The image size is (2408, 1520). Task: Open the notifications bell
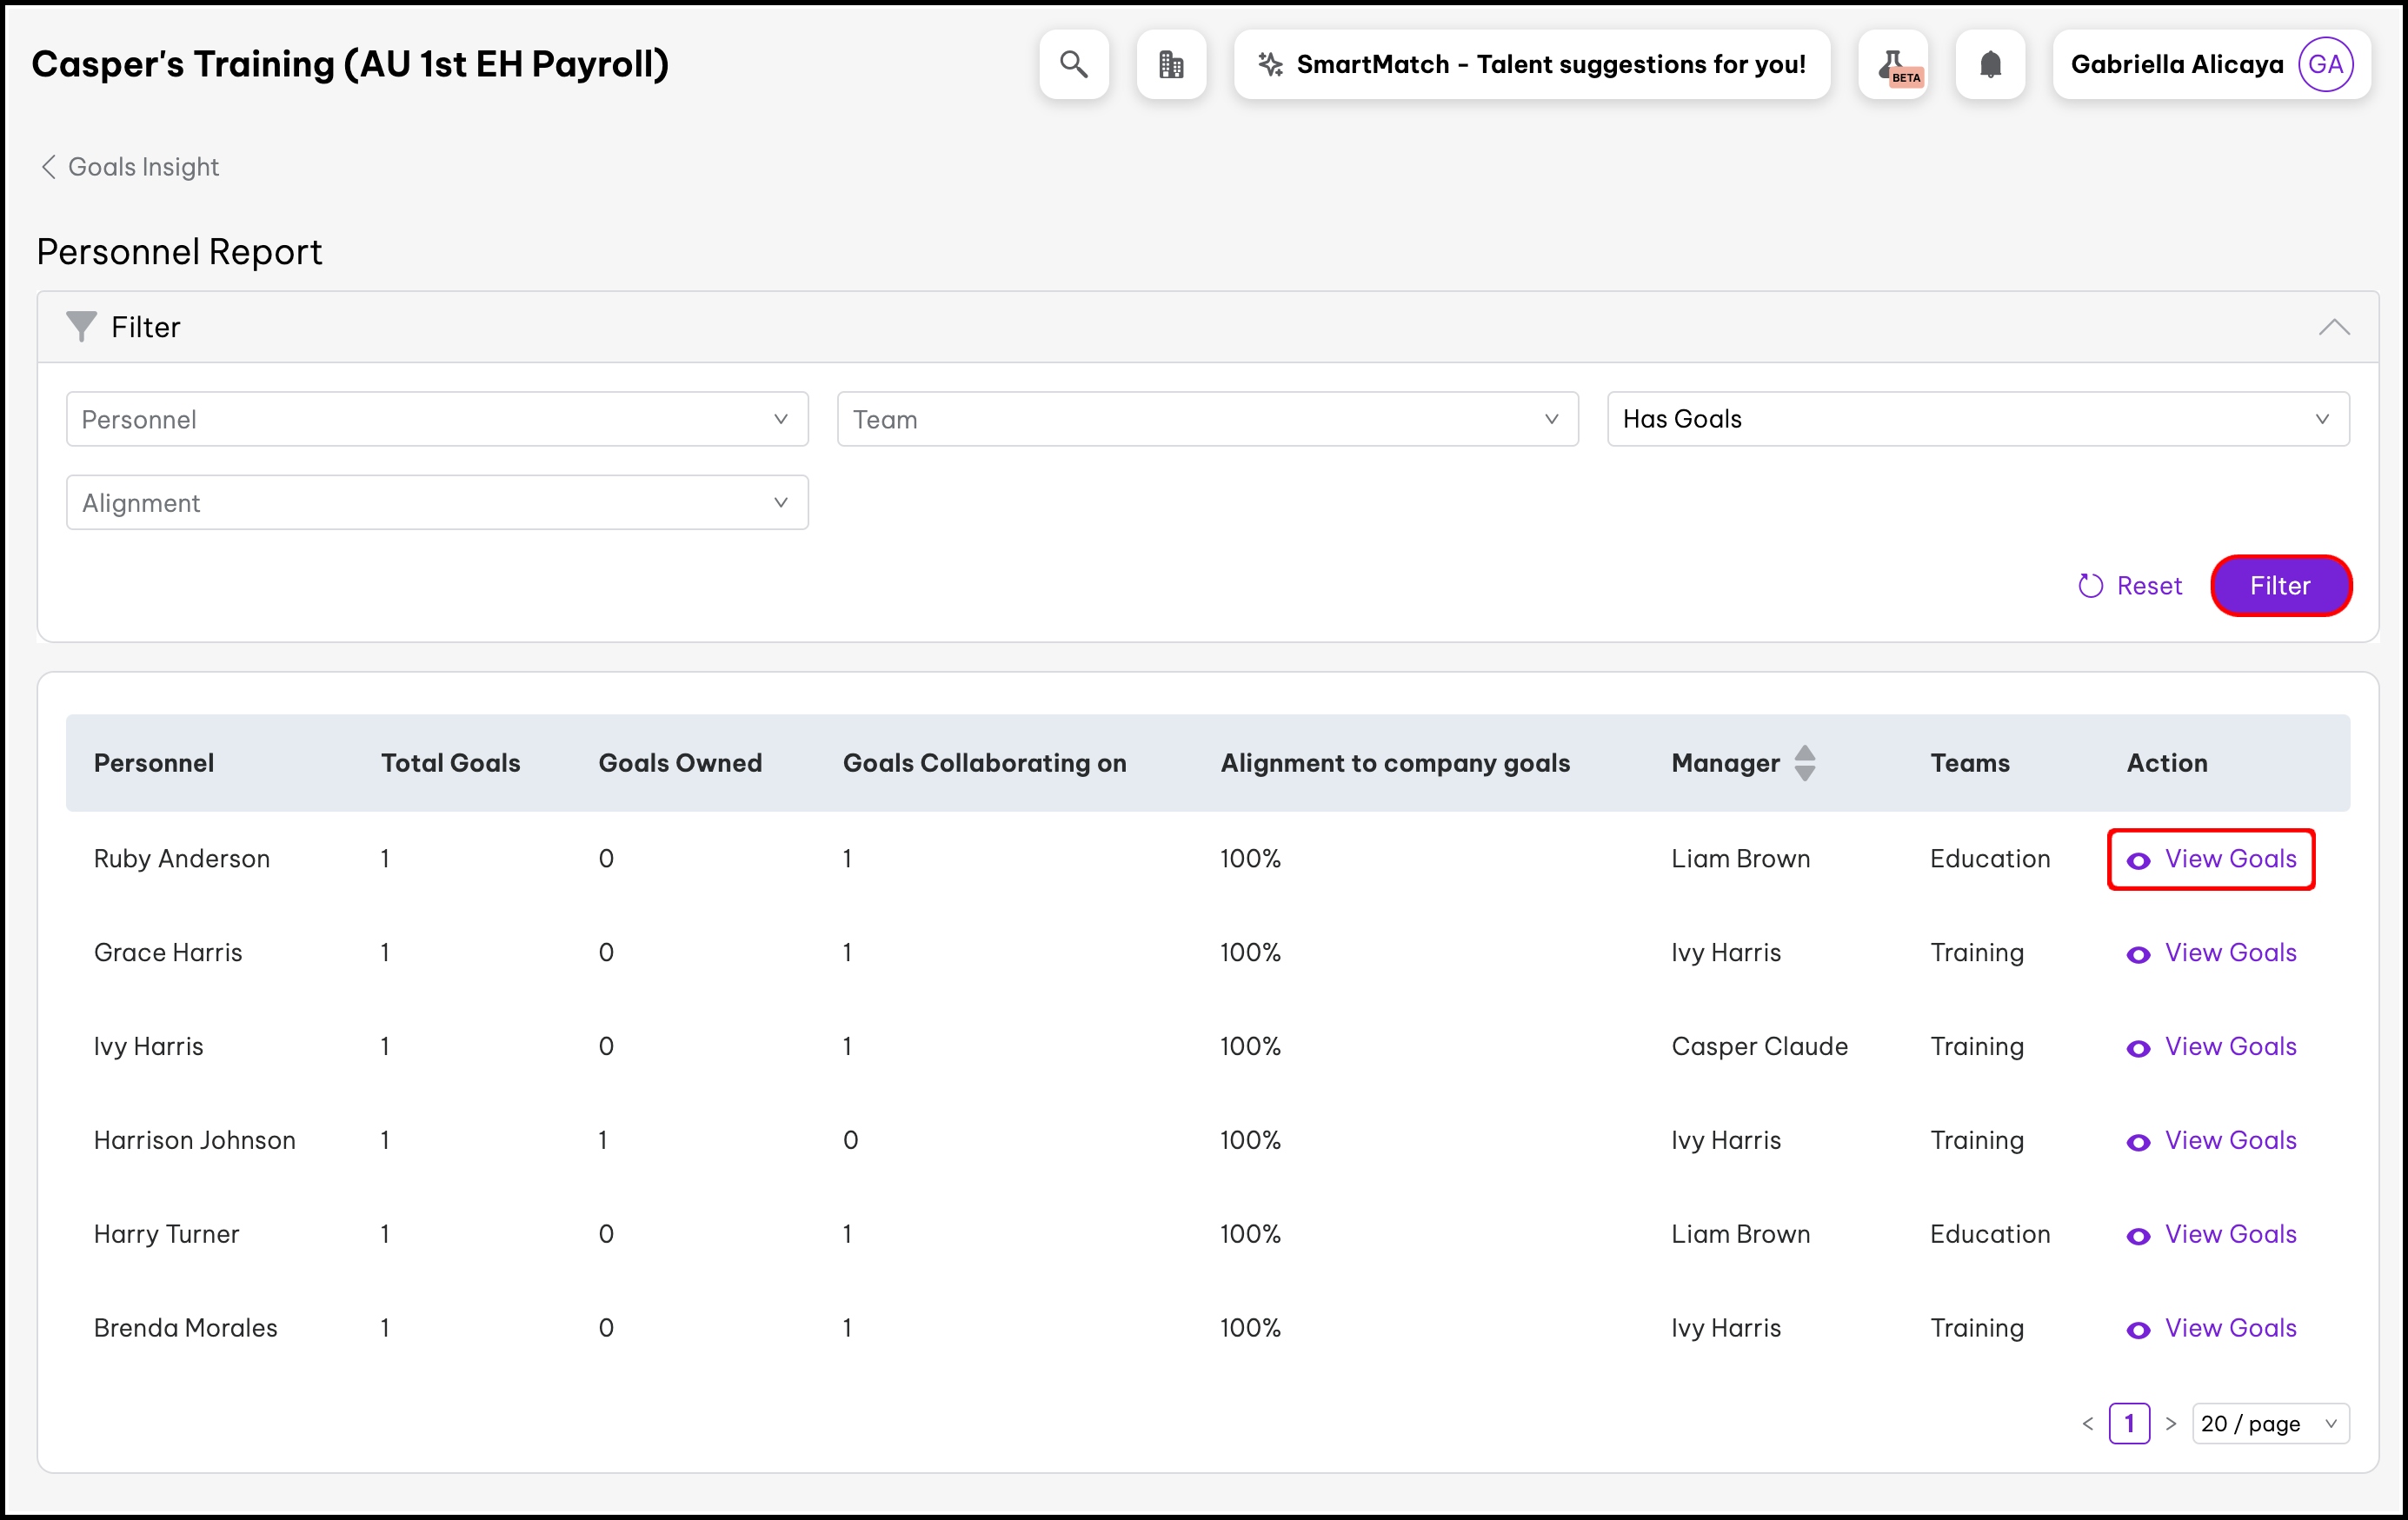[x=1990, y=64]
